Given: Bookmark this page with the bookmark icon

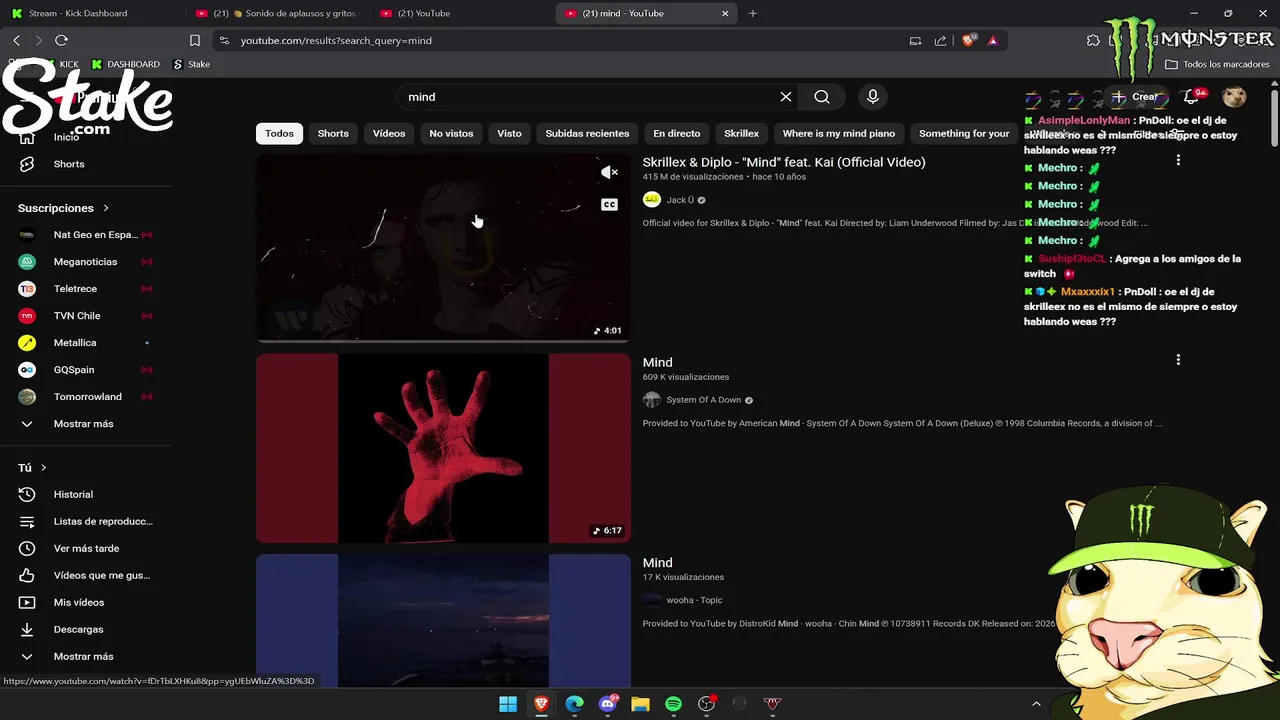Looking at the screenshot, I should 195,40.
